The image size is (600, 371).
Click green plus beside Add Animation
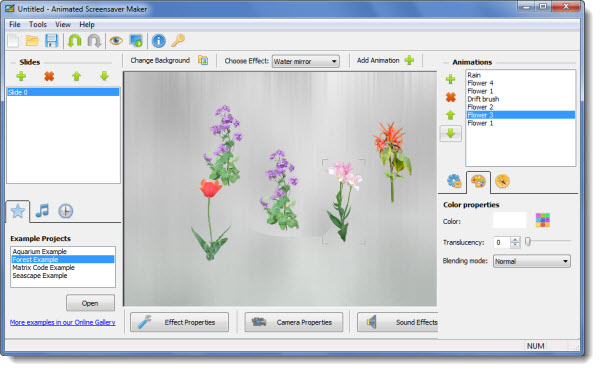pyautogui.click(x=409, y=60)
